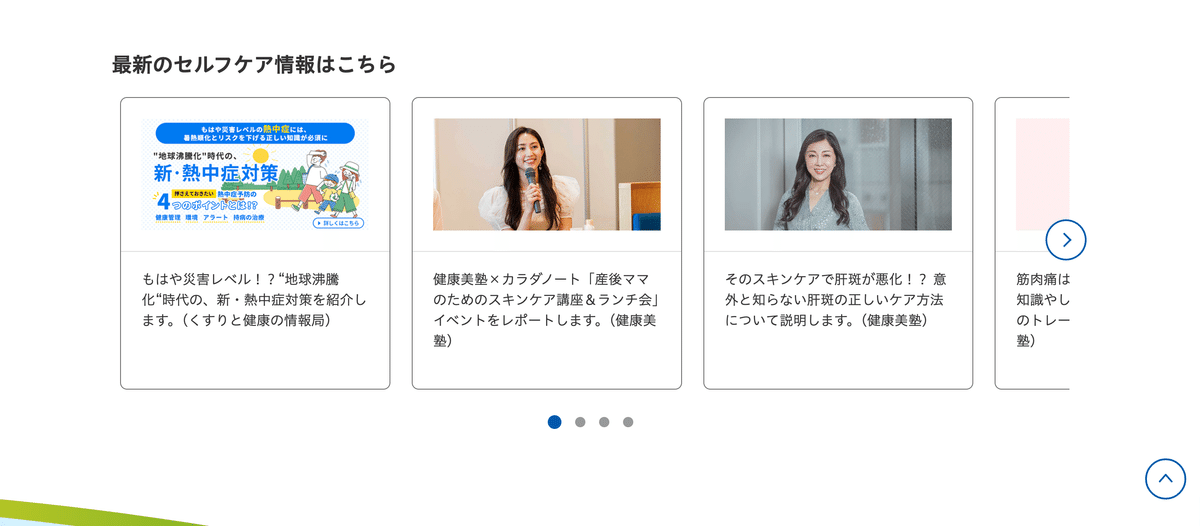Screen dimensions: 1200x526
Task: Click the 最新のセルフケア情報はこちら heading
Action: 254,64
